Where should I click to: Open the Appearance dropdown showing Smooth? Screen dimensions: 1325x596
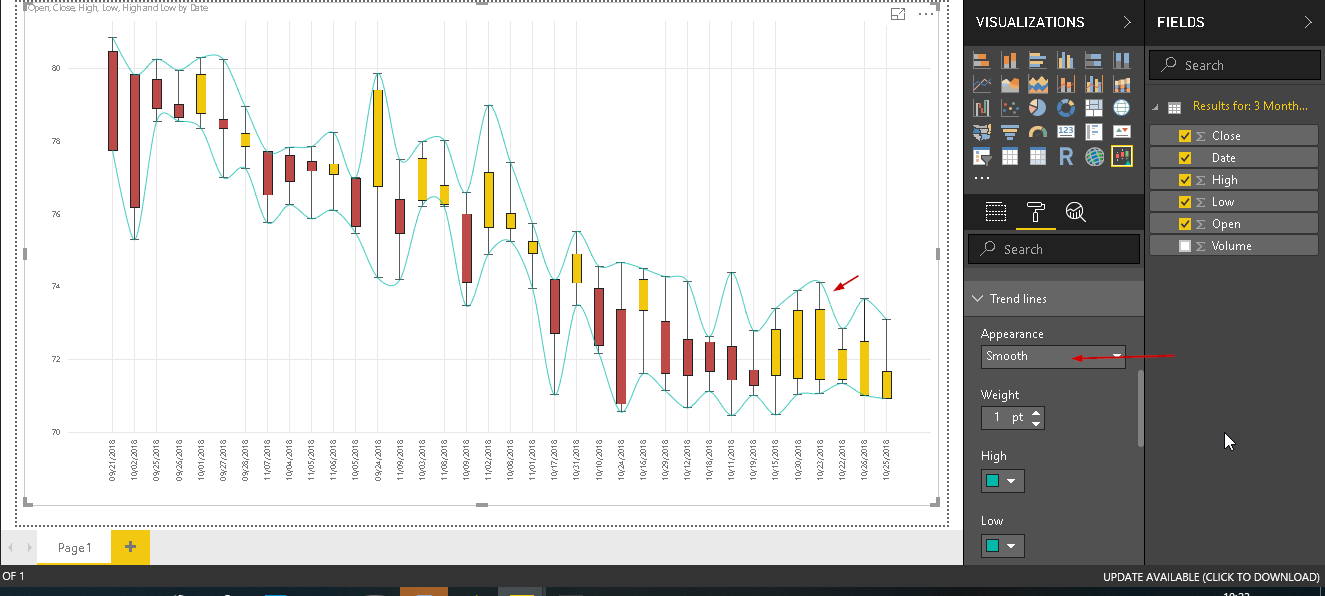(1053, 356)
